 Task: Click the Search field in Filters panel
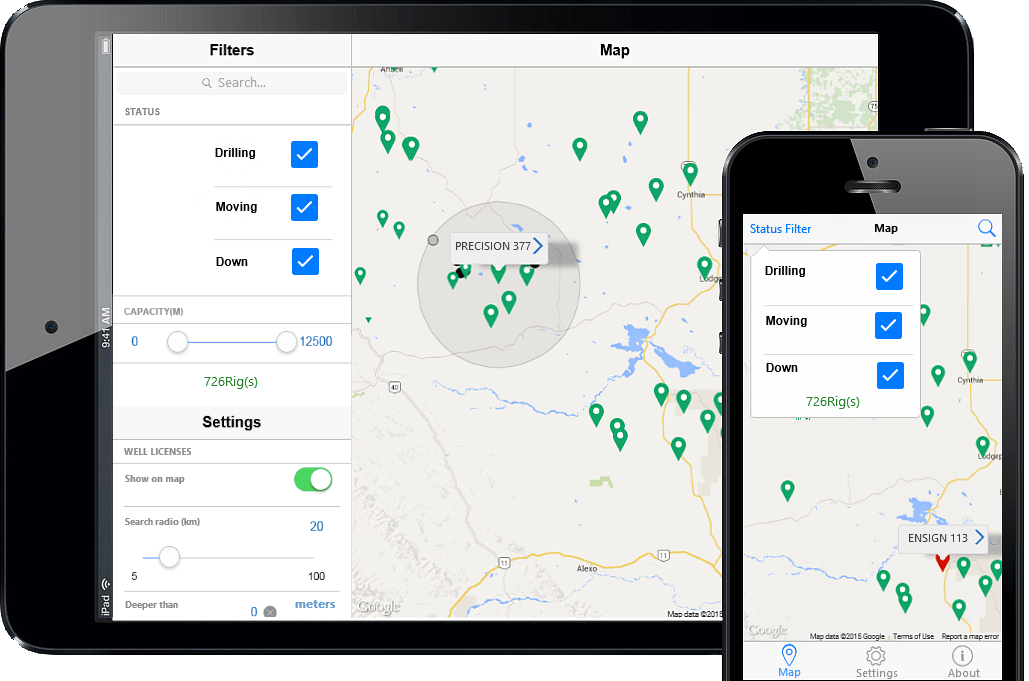point(232,83)
